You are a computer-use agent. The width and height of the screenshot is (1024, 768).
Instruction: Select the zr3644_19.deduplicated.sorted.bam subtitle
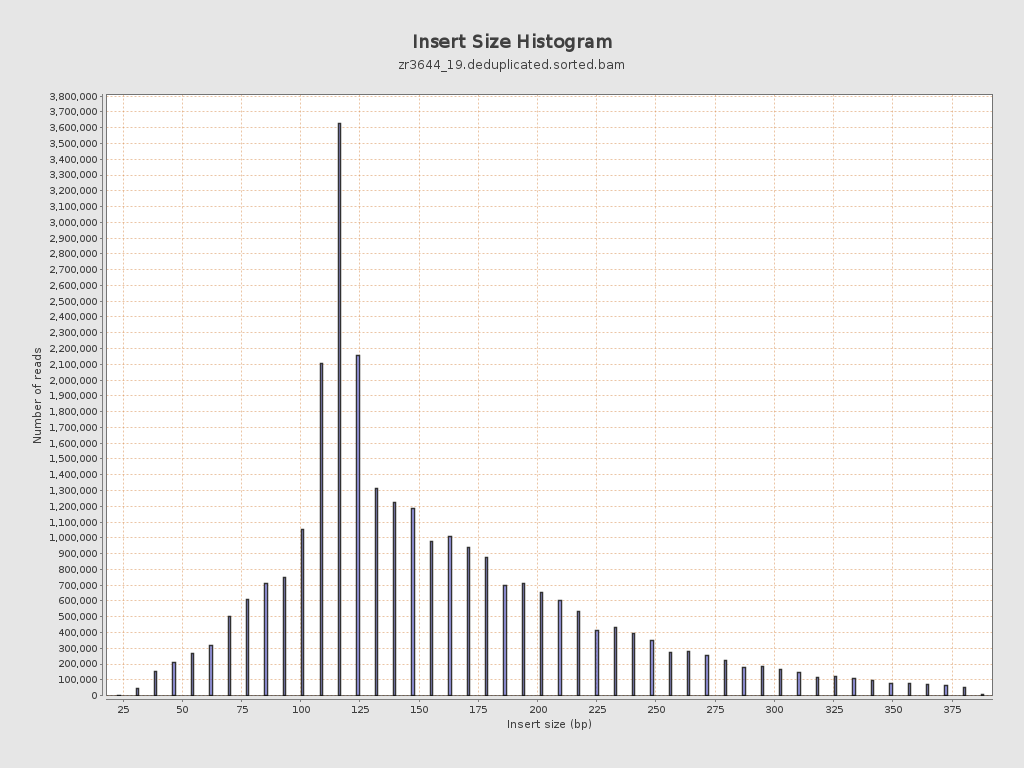pyautogui.click(x=511, y=65)
